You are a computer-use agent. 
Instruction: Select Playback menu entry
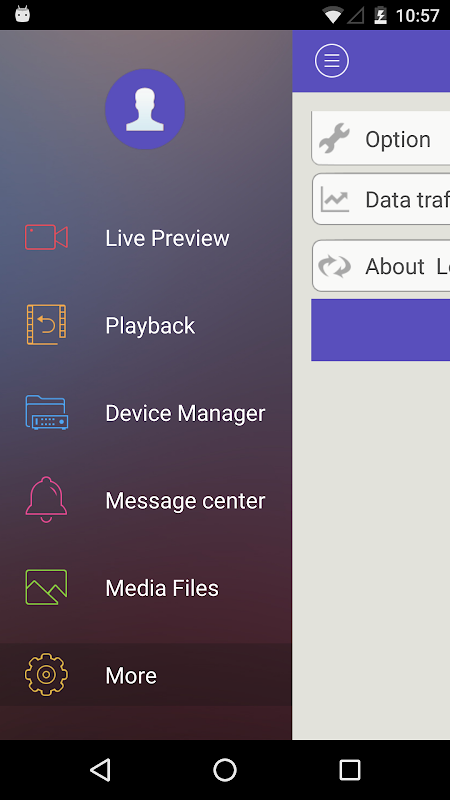pyautogui.click(x=146, y=325)
